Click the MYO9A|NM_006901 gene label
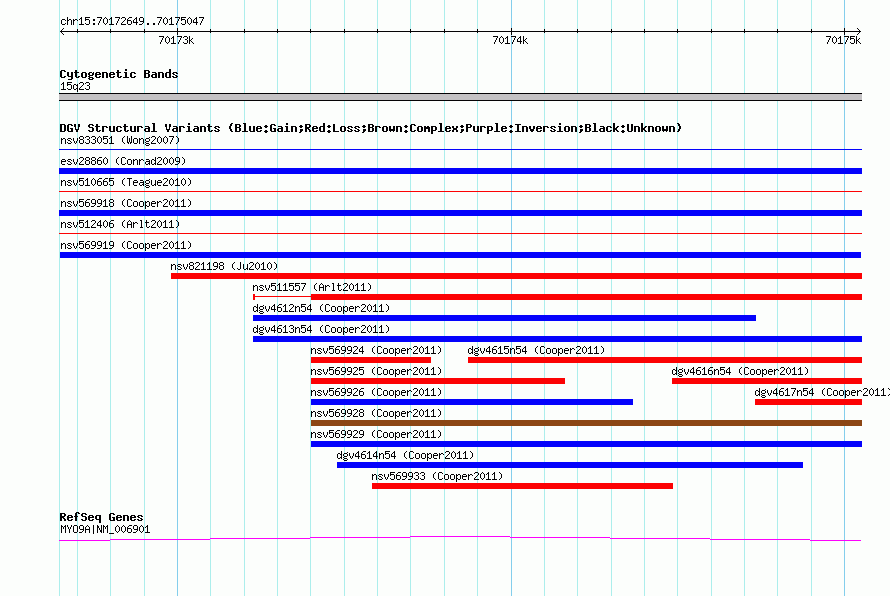This screenshot has width=890, height=596. click(105, 530)
